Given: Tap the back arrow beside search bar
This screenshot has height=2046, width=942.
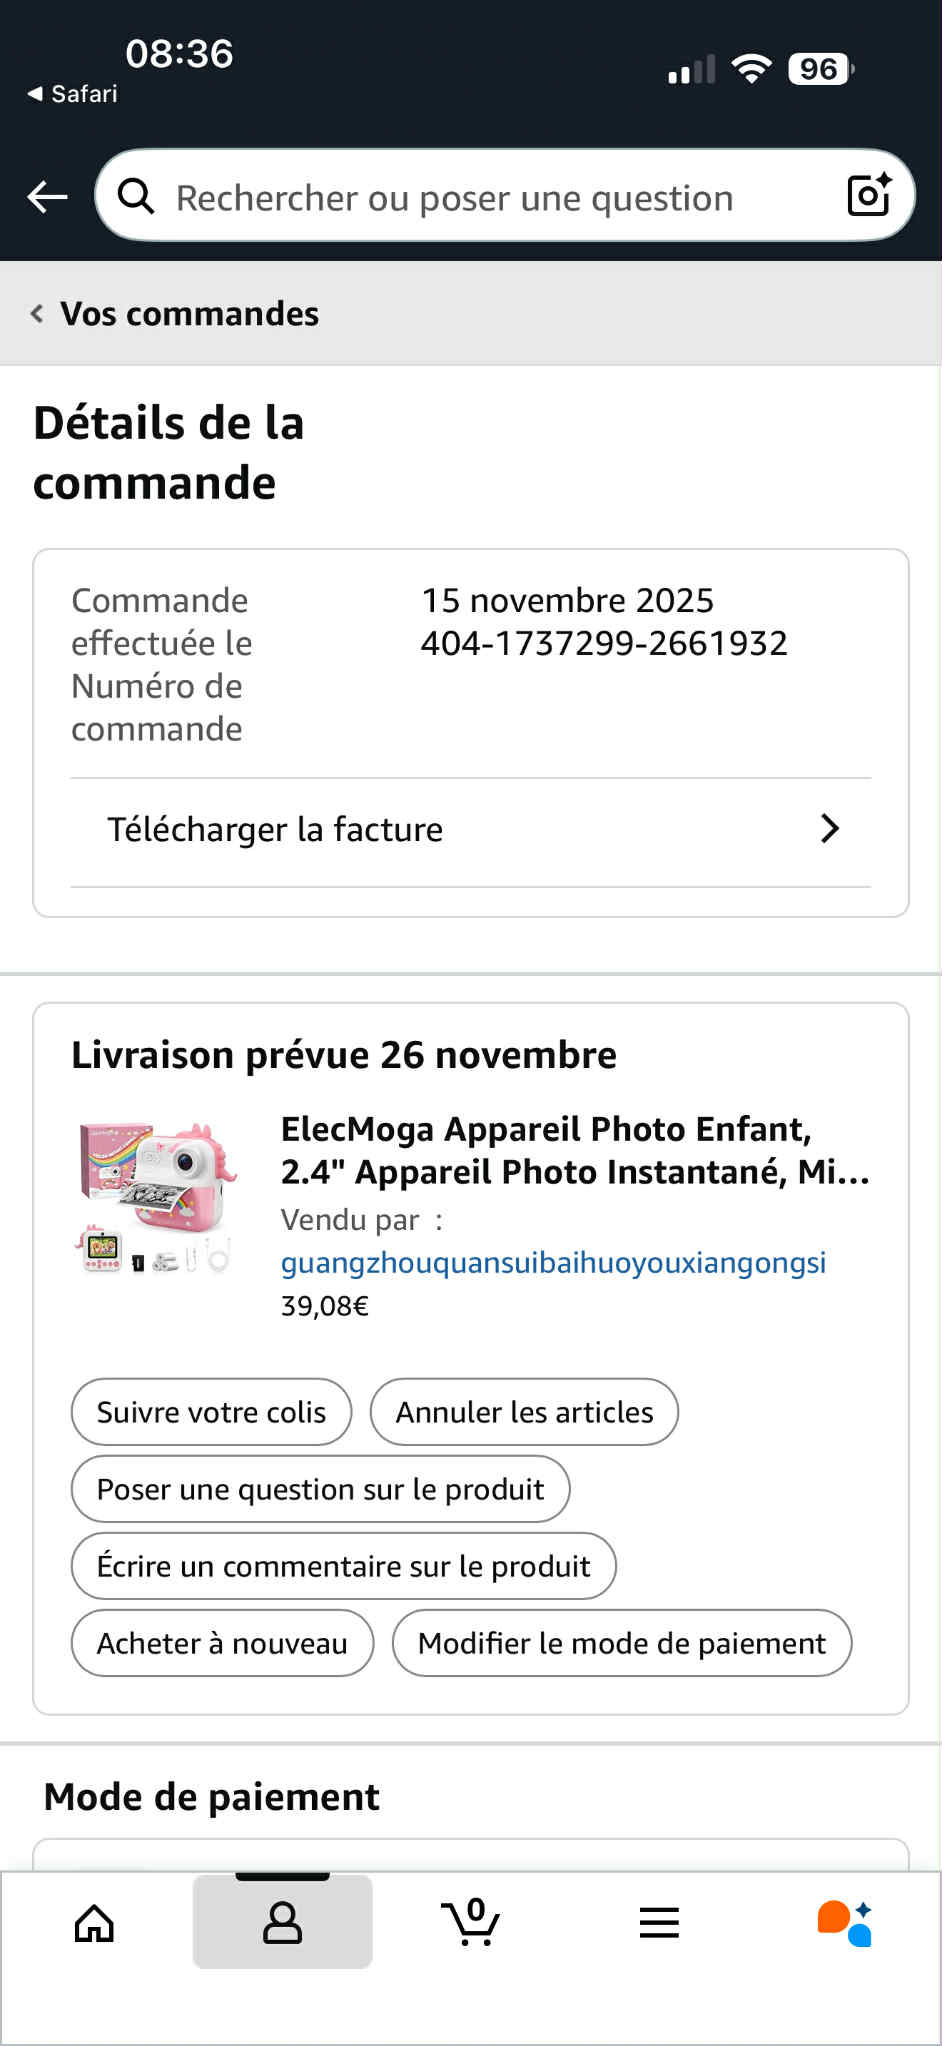Looking at the screenshot, I should tap(47, 196).
